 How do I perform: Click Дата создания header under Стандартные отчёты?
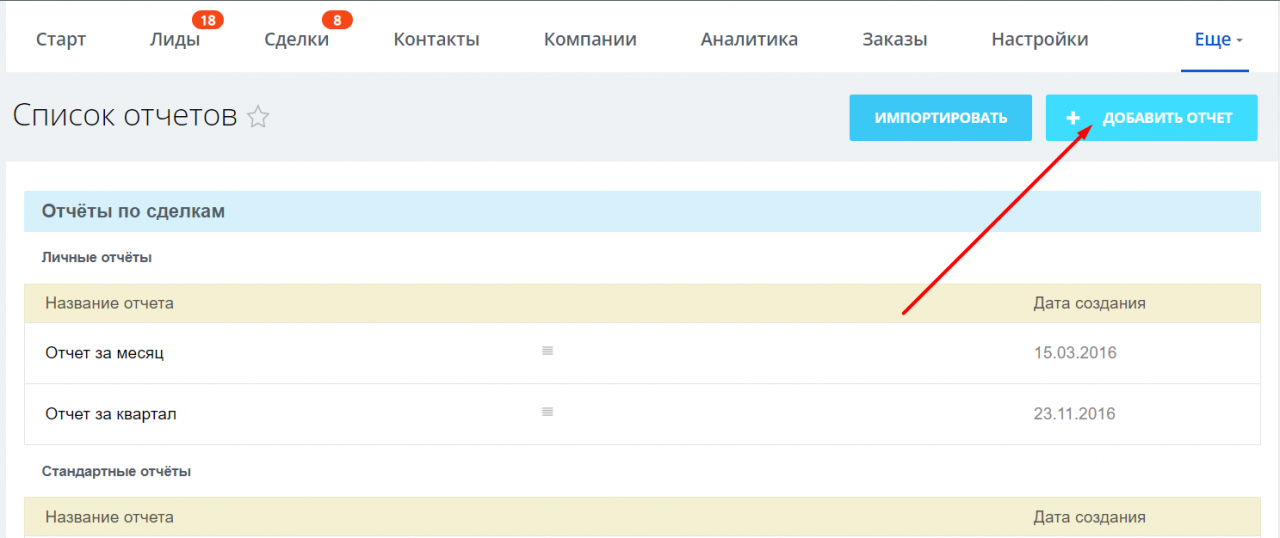(1089, 517)
